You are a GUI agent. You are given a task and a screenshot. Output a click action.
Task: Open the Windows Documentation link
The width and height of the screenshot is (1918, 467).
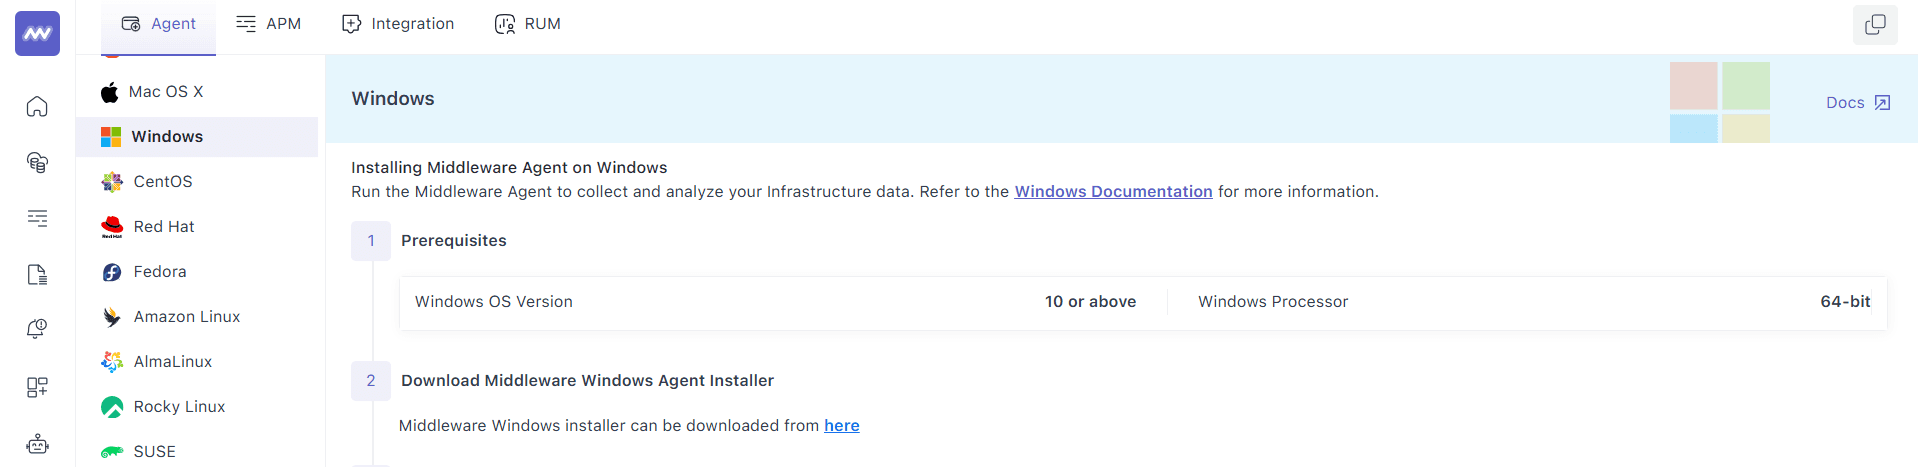[1113, 192]
